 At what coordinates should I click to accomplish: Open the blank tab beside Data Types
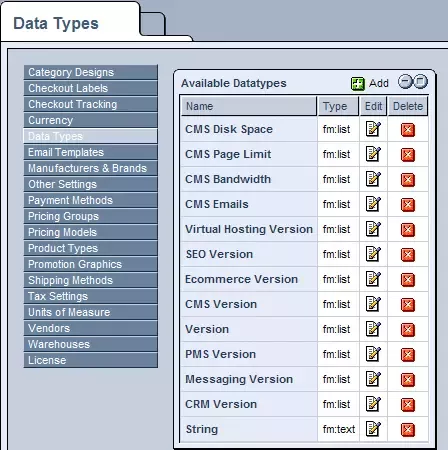tap(153, 24)
